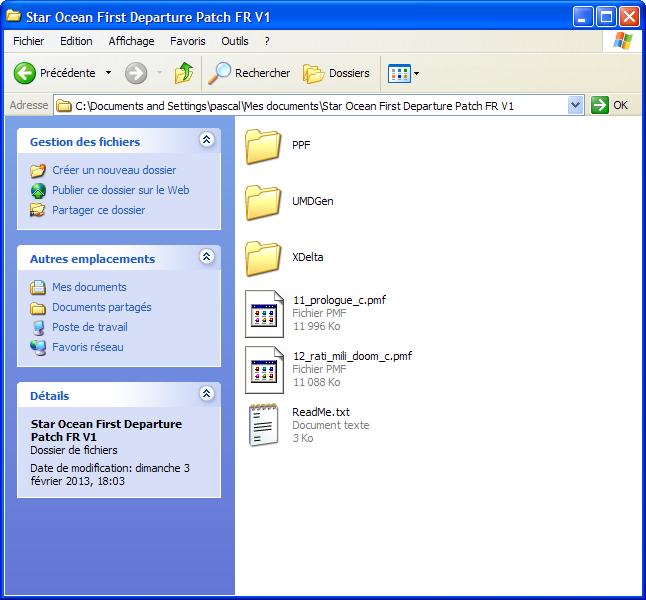Click the globe icon beside Publier

click(38, 191)
